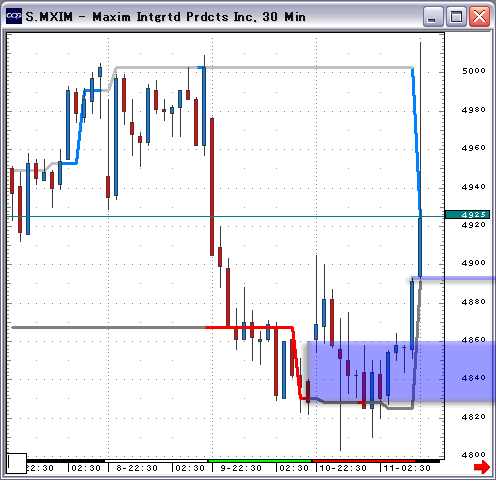Click the 10-22:30 time axis label
Image resolution: width=496 pixels, height=480 pixels.
click(343, 468)
